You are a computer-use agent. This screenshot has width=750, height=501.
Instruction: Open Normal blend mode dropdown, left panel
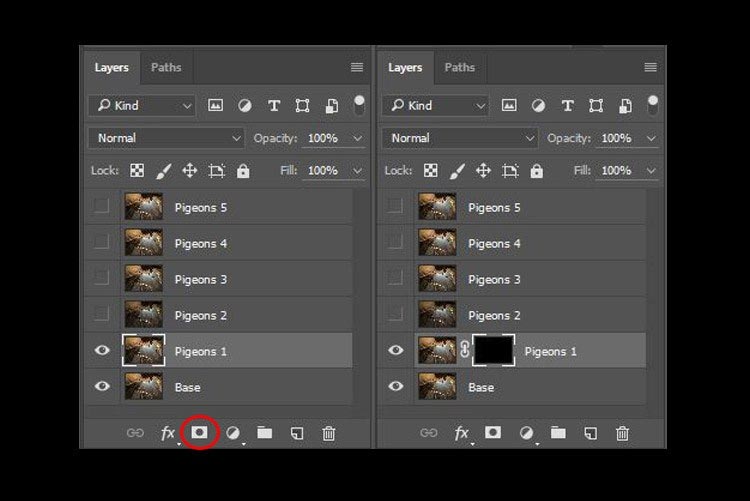click(x=166, y=138)
